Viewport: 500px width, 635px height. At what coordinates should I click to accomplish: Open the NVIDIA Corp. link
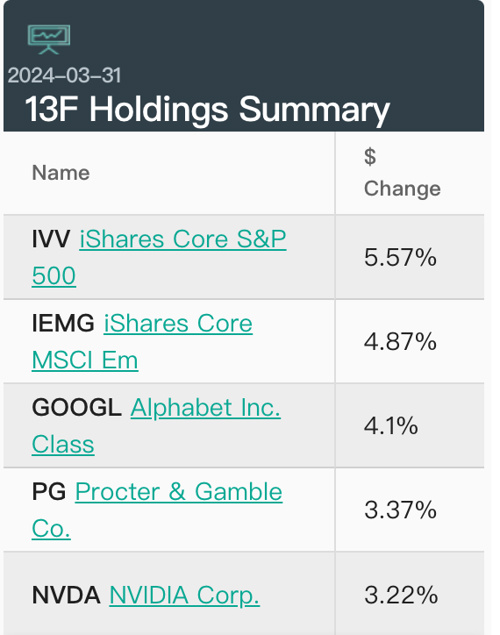click(x=184, y=595)
